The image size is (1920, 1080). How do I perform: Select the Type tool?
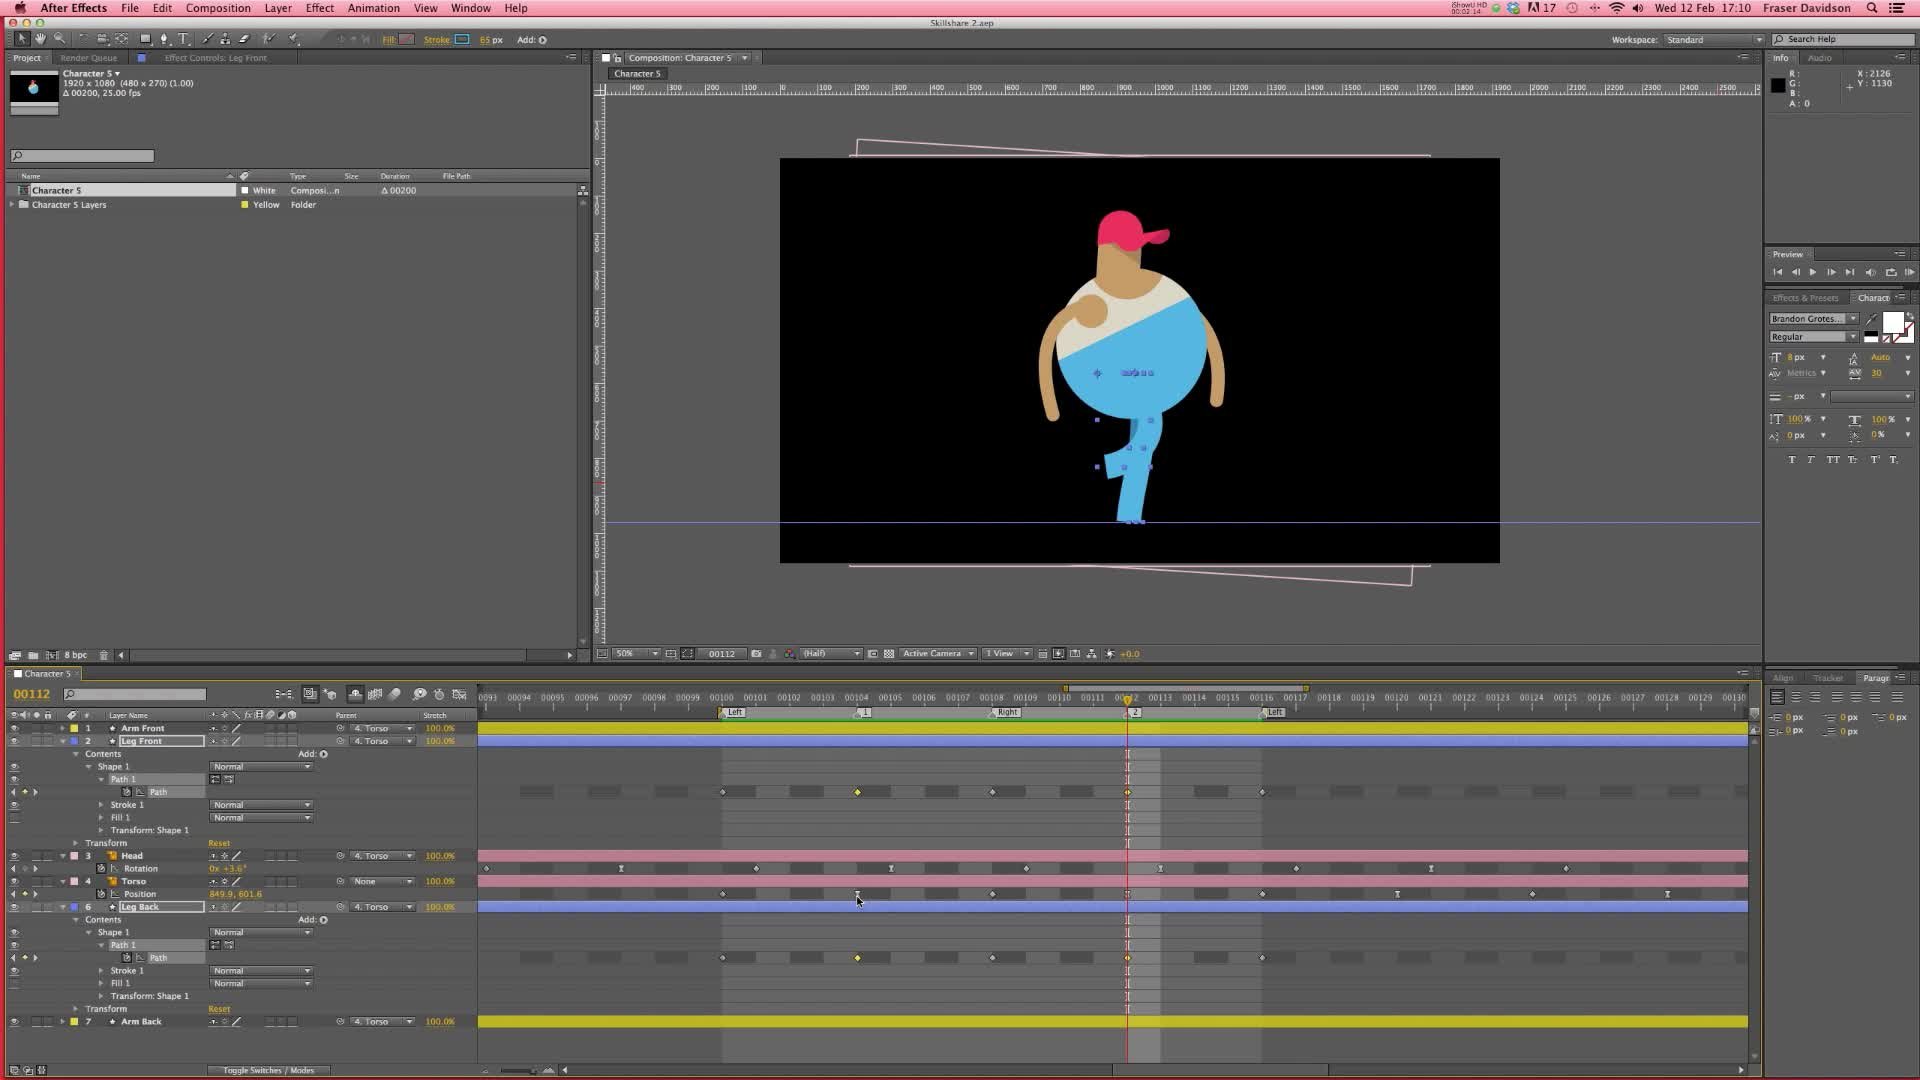click(x=184, y=39)
